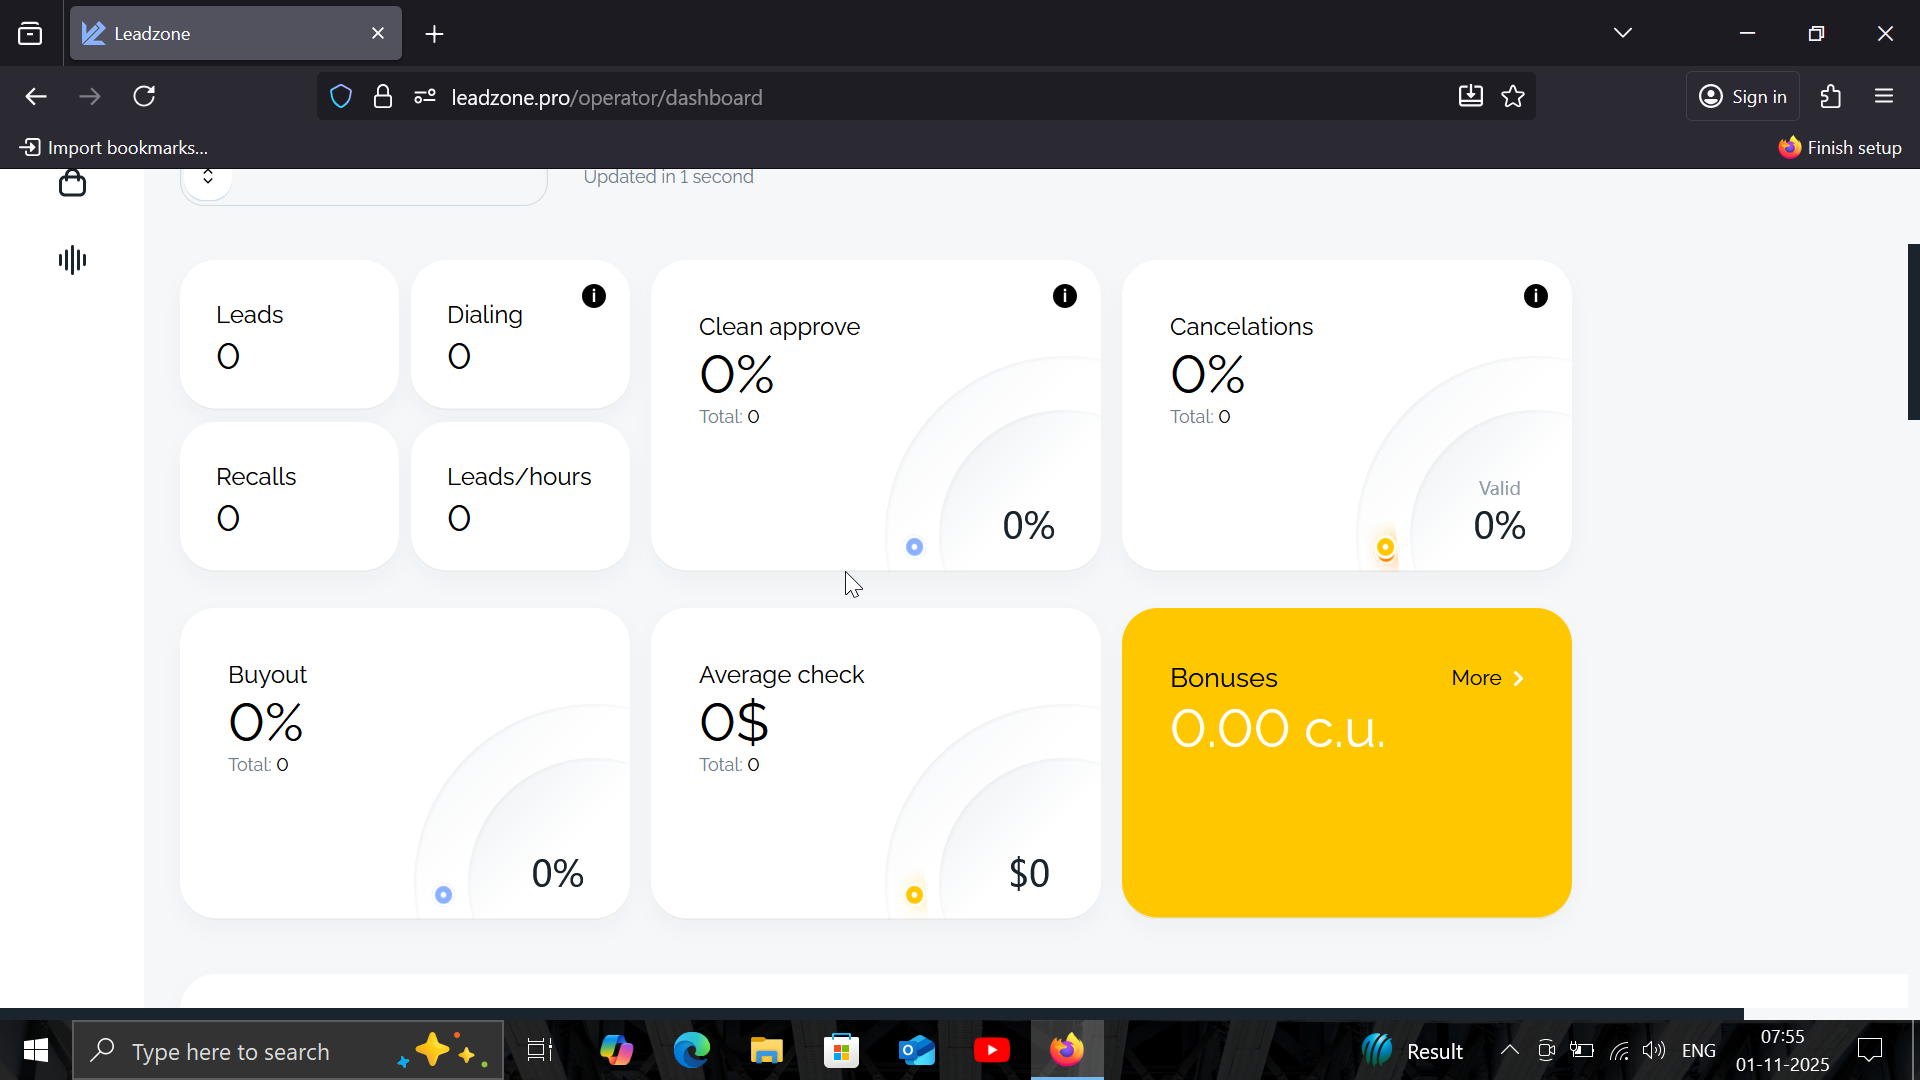Click the Clean approve info icon
This screenshot has width=1920, height=1080.
click(1064, 296)
